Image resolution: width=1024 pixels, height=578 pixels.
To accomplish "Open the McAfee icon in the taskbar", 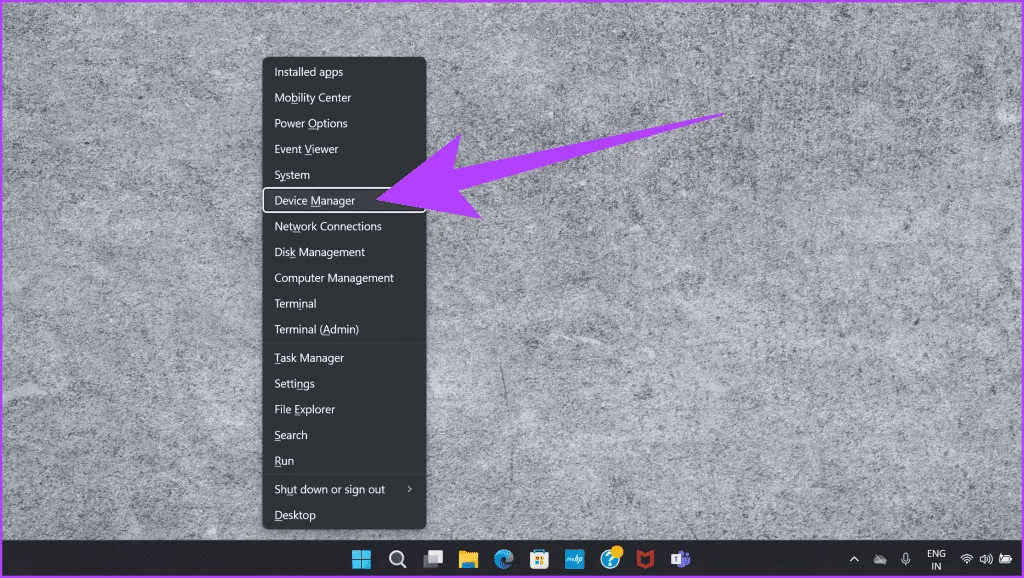I will [x=646, y=559].
